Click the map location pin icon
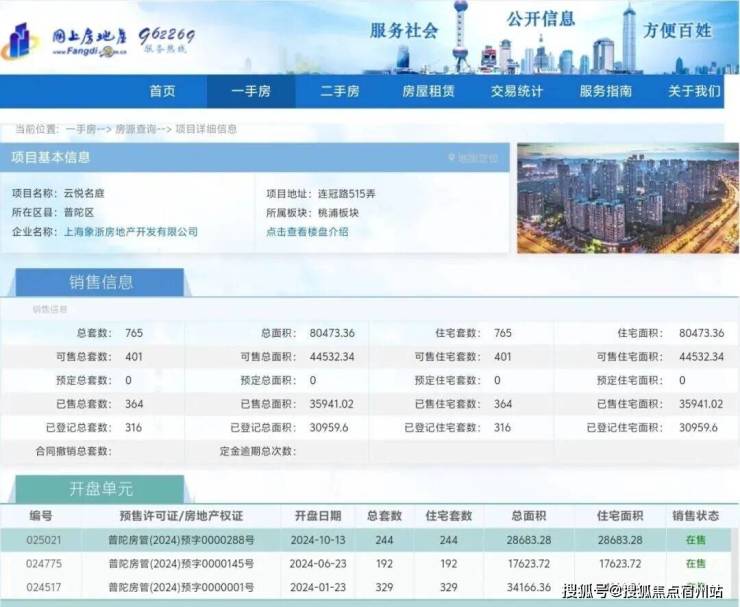 coord(451,158)
